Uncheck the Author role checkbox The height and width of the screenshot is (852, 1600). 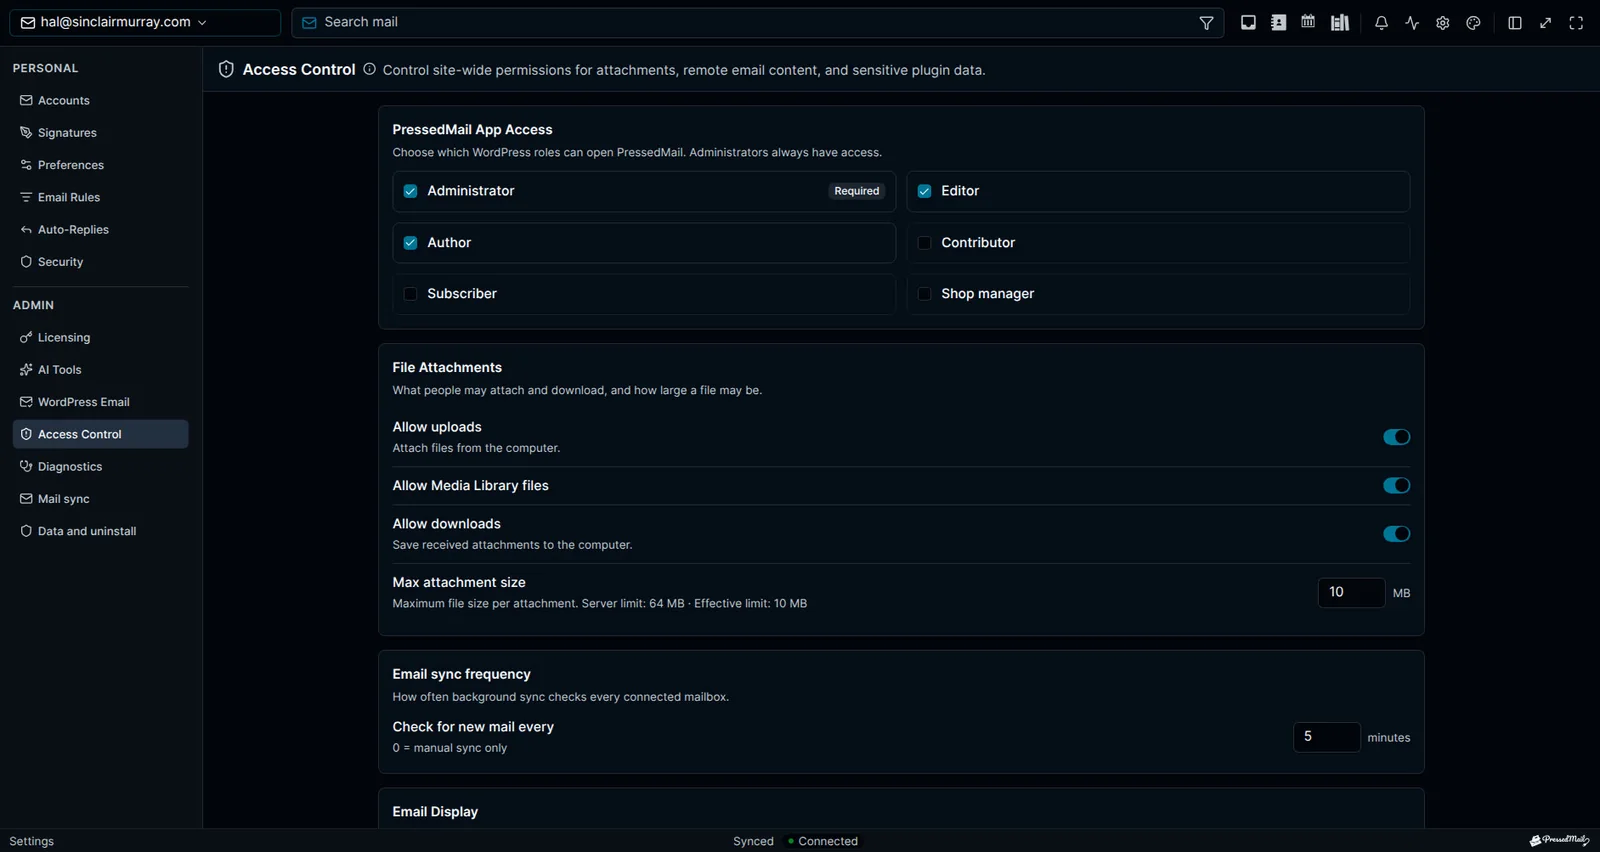click(x=410, y=243)
